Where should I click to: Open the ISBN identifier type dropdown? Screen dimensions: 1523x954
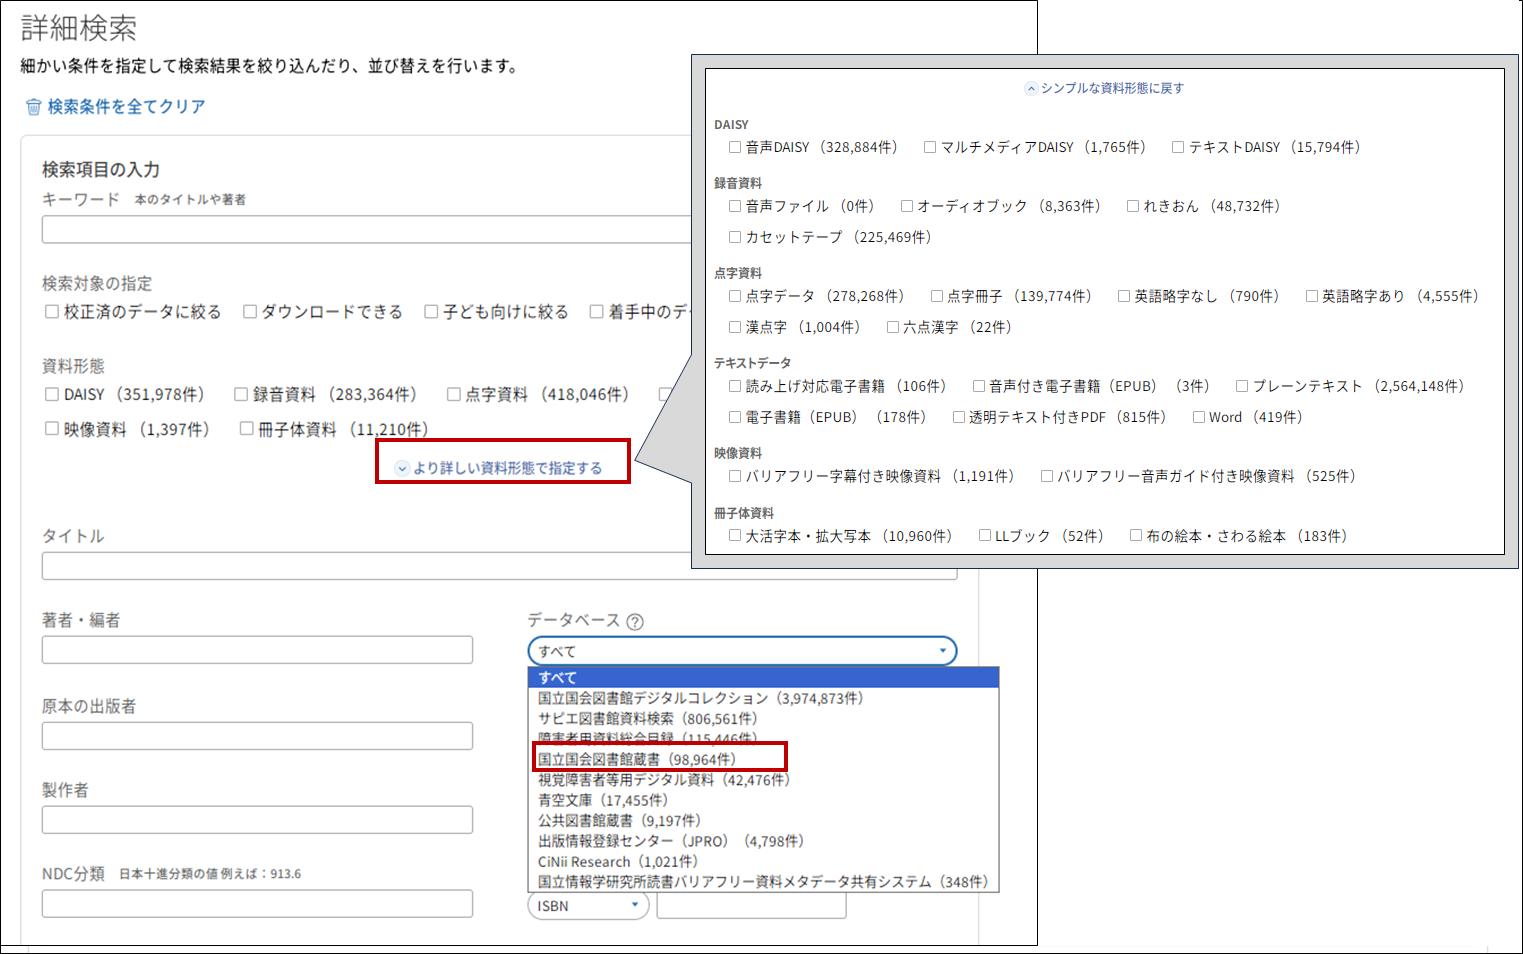click(588, 906)
